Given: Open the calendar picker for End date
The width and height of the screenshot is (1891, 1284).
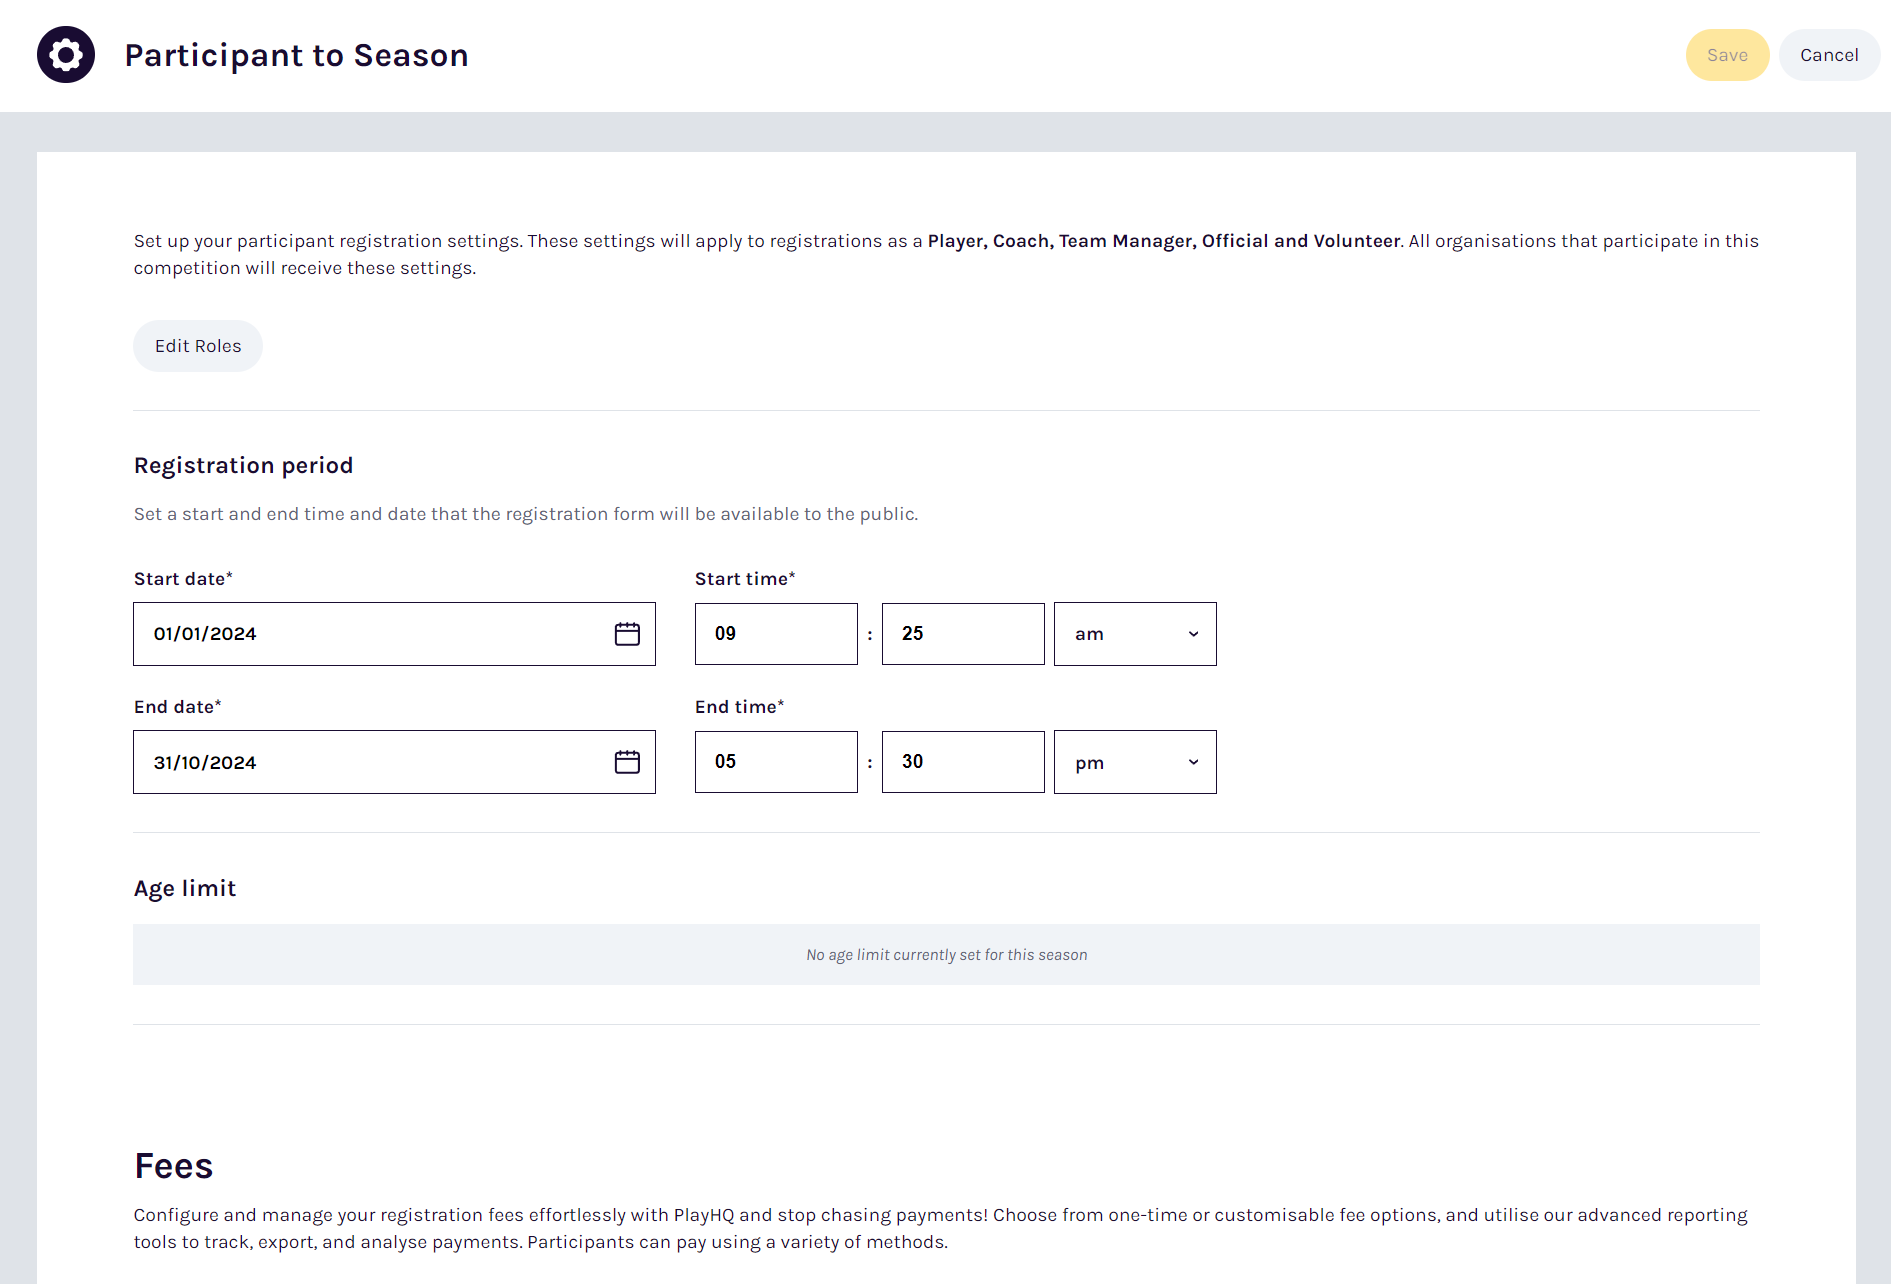Looking at the screenshot, I should point(627,761).
